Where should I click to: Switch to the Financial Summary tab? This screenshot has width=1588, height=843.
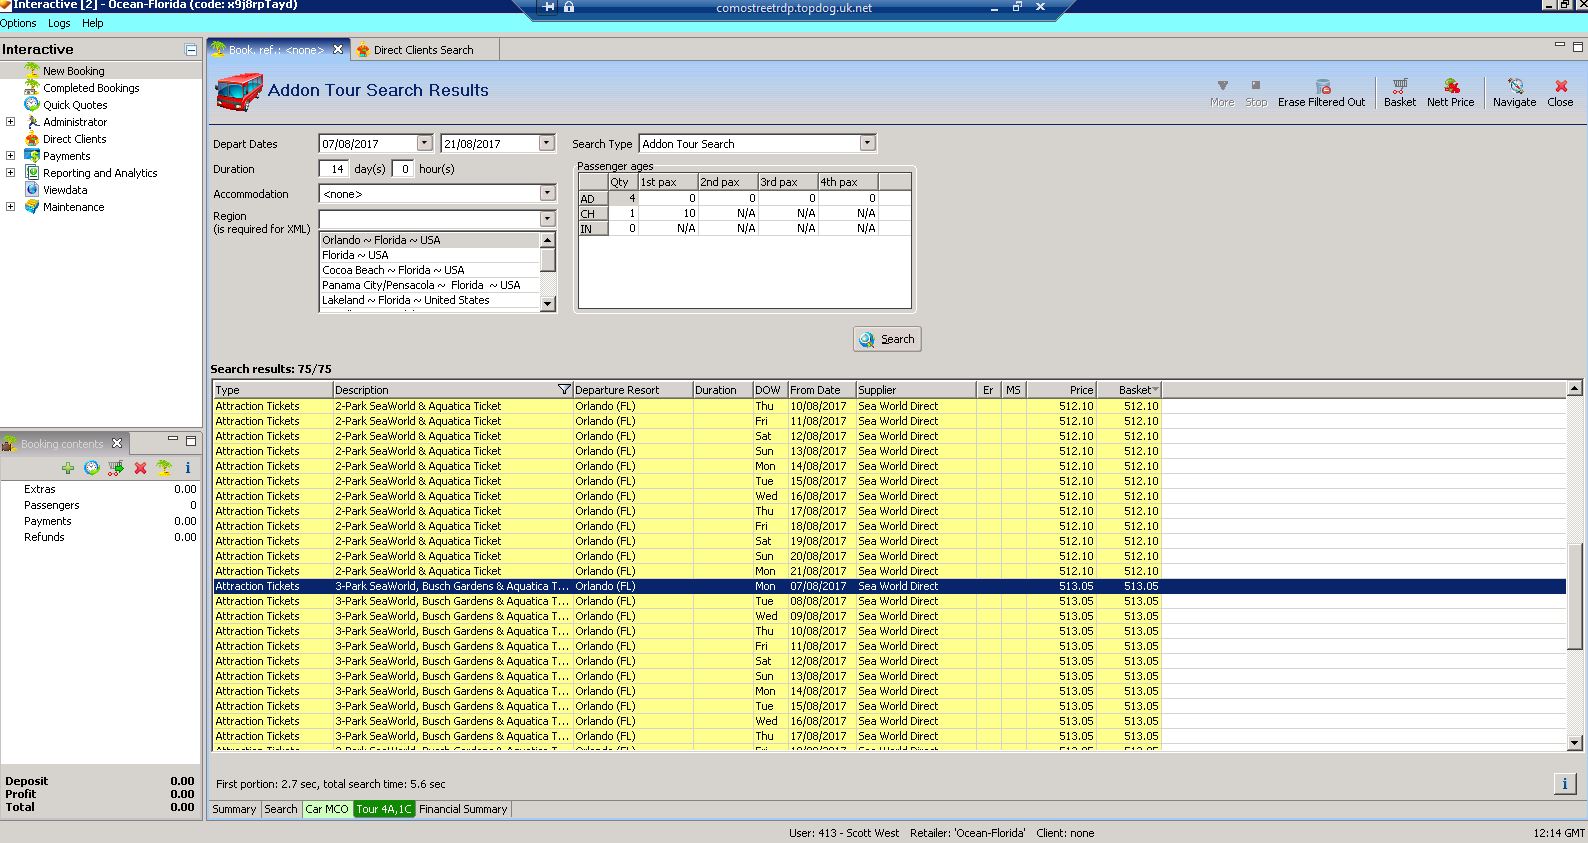click(463, 809)
